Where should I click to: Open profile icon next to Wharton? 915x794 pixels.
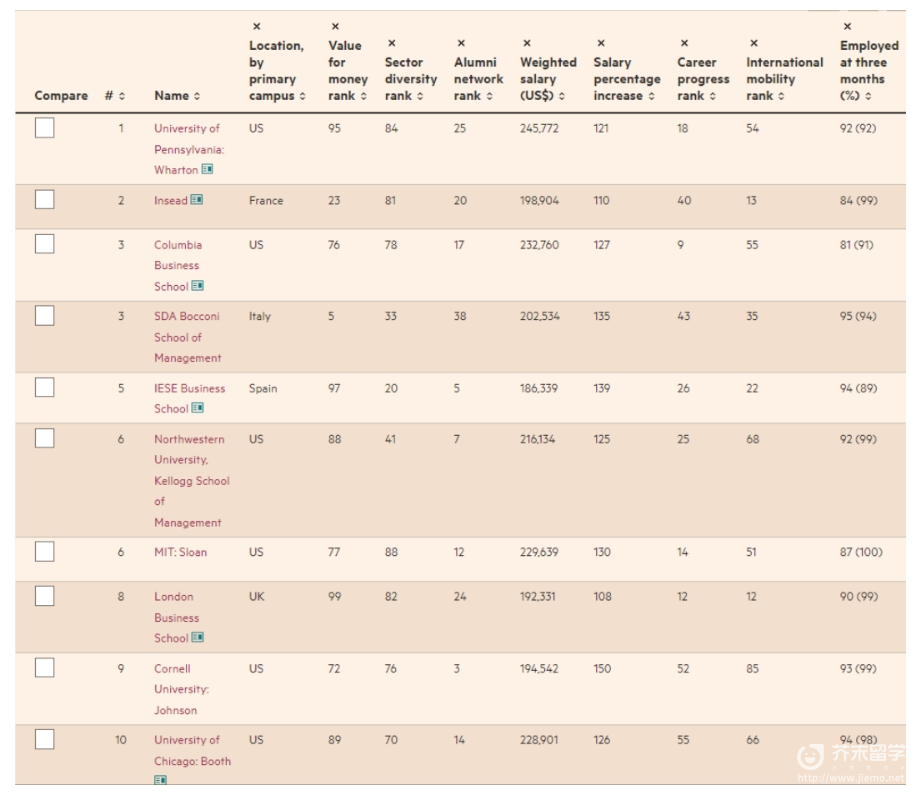pyautogui.click(x=207, y=169)
